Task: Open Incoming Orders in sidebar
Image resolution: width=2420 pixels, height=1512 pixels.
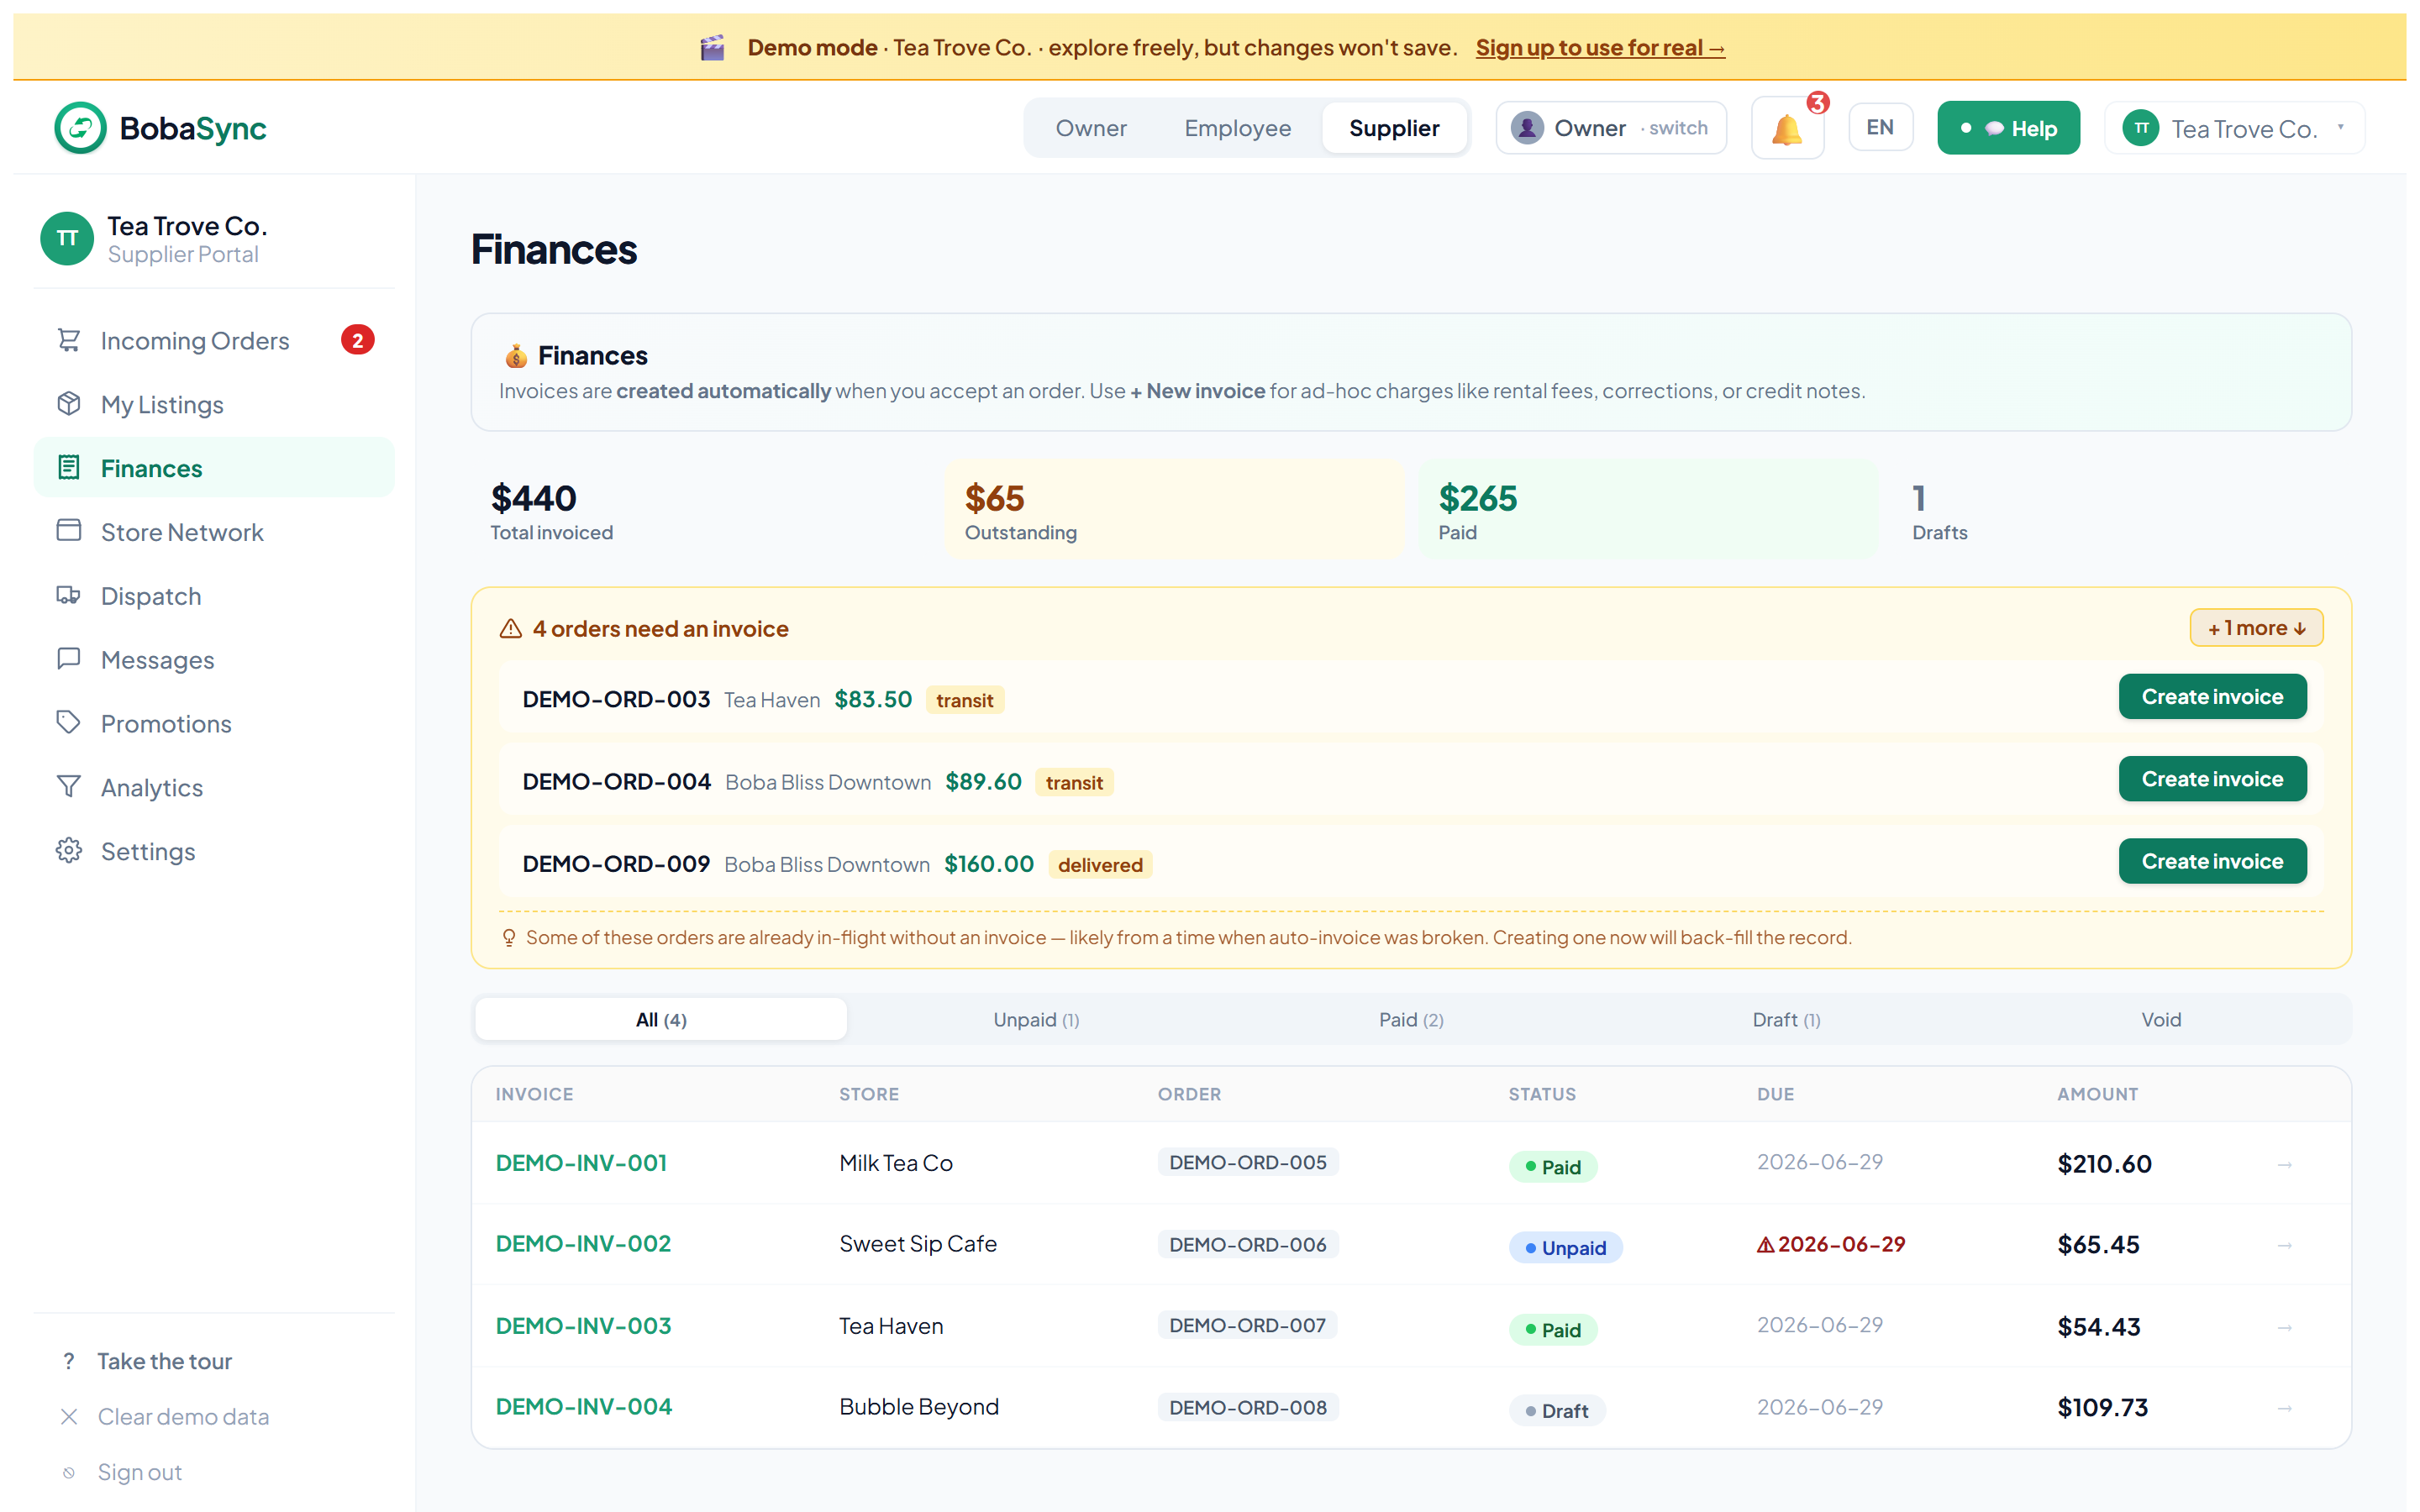Action: pos(214,340)
